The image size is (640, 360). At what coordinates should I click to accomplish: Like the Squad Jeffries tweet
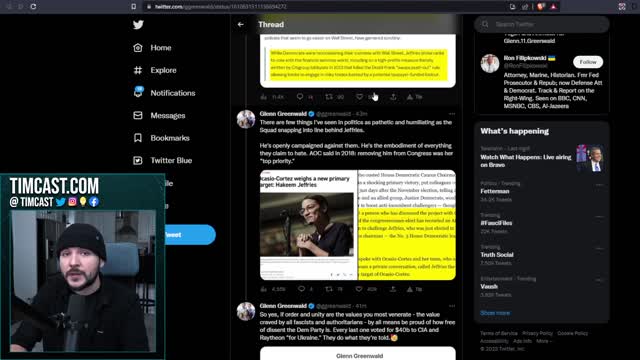[x=359, y=289]
